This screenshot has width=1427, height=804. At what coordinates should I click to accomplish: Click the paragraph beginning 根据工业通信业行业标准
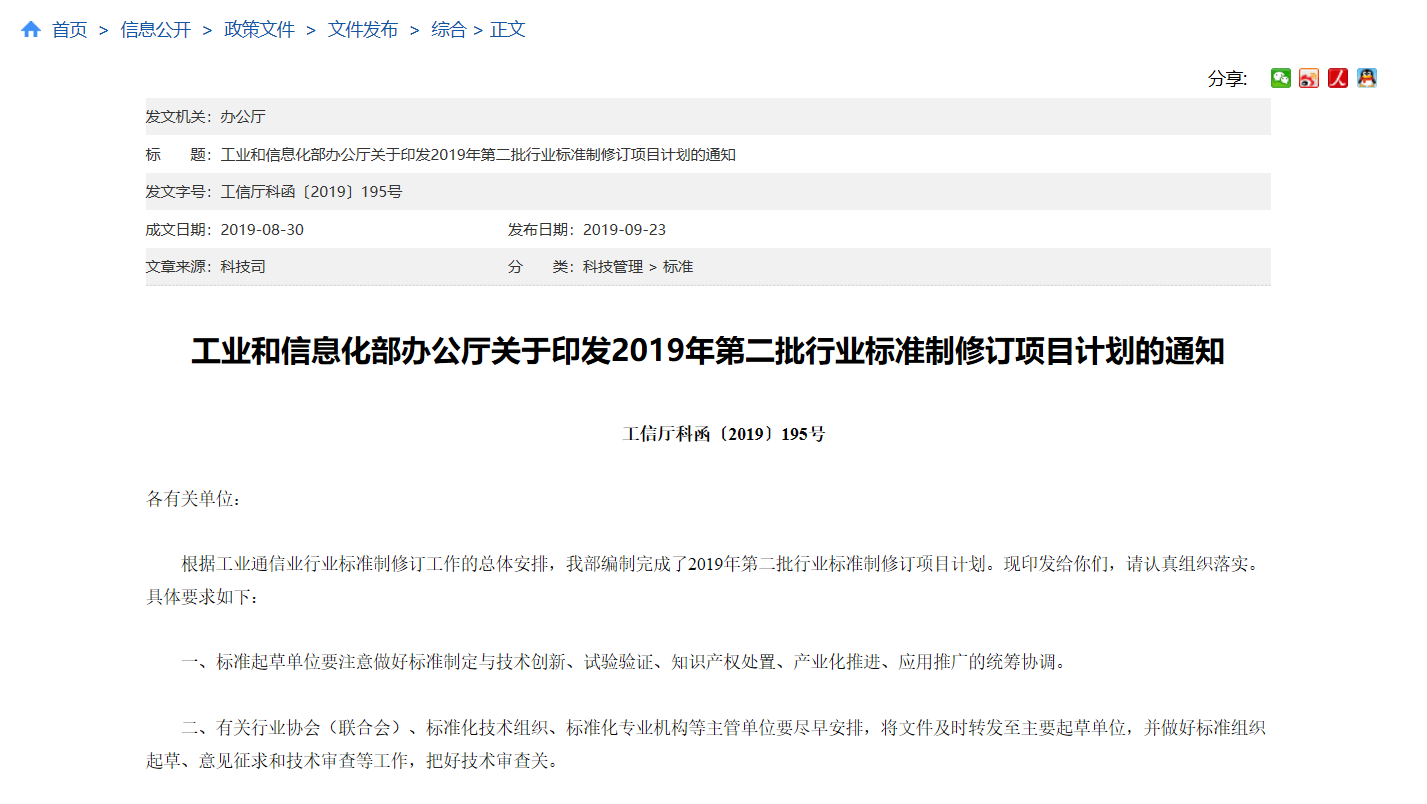708,580
